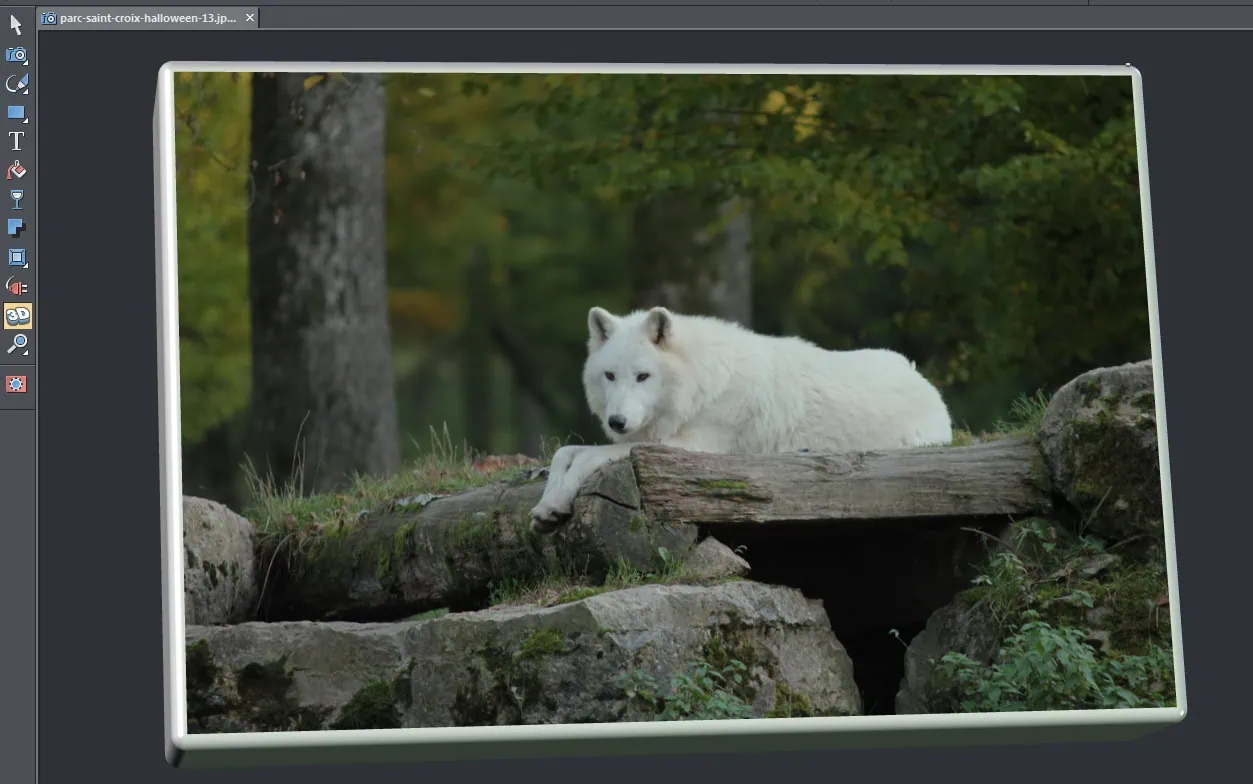
Task: Pick the Fill bucket tool
Action: (x=17, y=170)
